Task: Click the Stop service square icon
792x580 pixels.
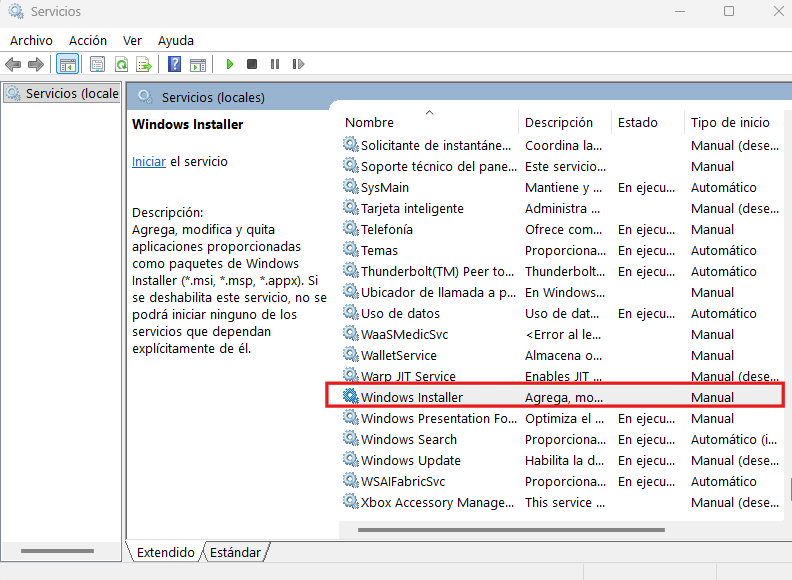Action: [252, 64]
